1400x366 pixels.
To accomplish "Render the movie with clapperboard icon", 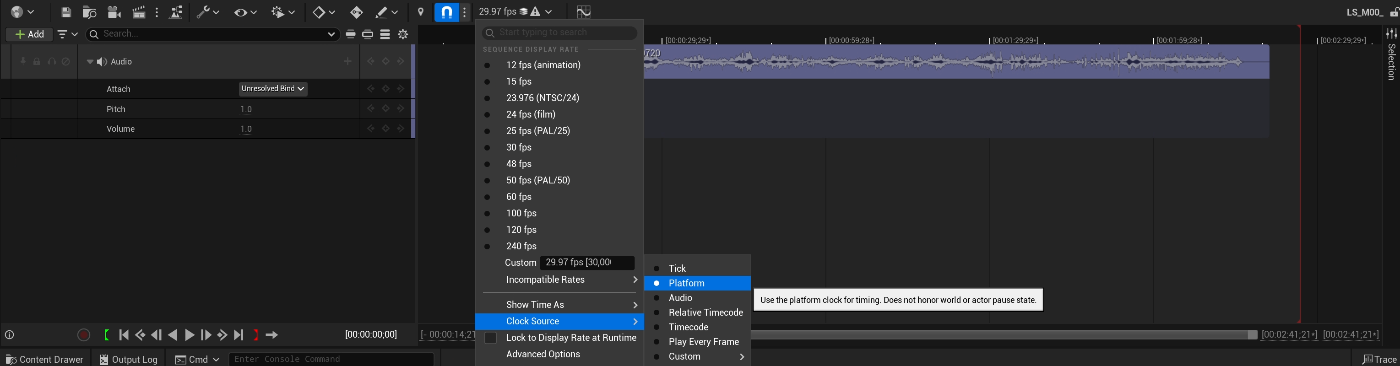I will pos(140,12).
